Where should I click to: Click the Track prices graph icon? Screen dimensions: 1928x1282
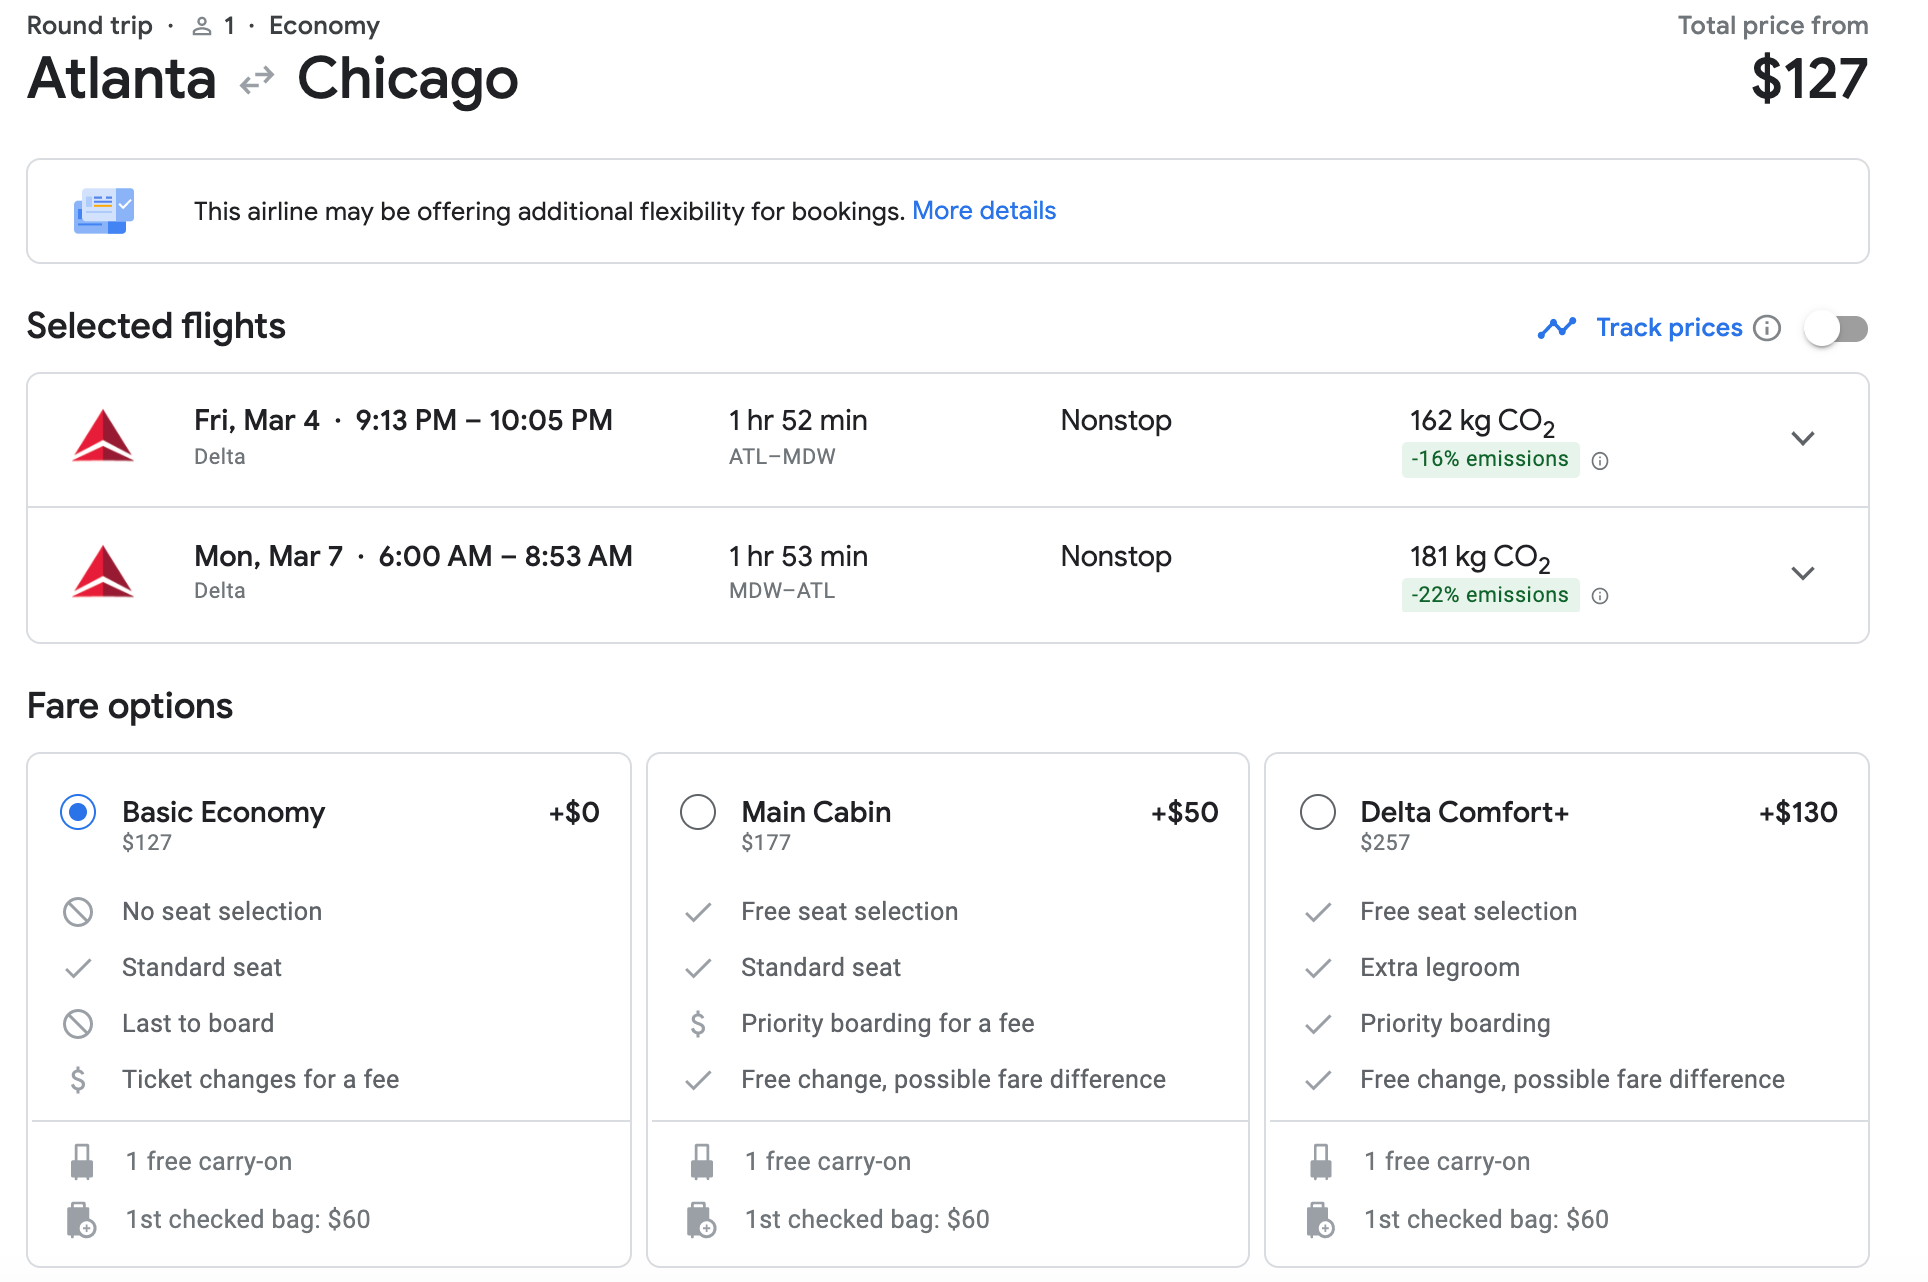(1556, 328)
